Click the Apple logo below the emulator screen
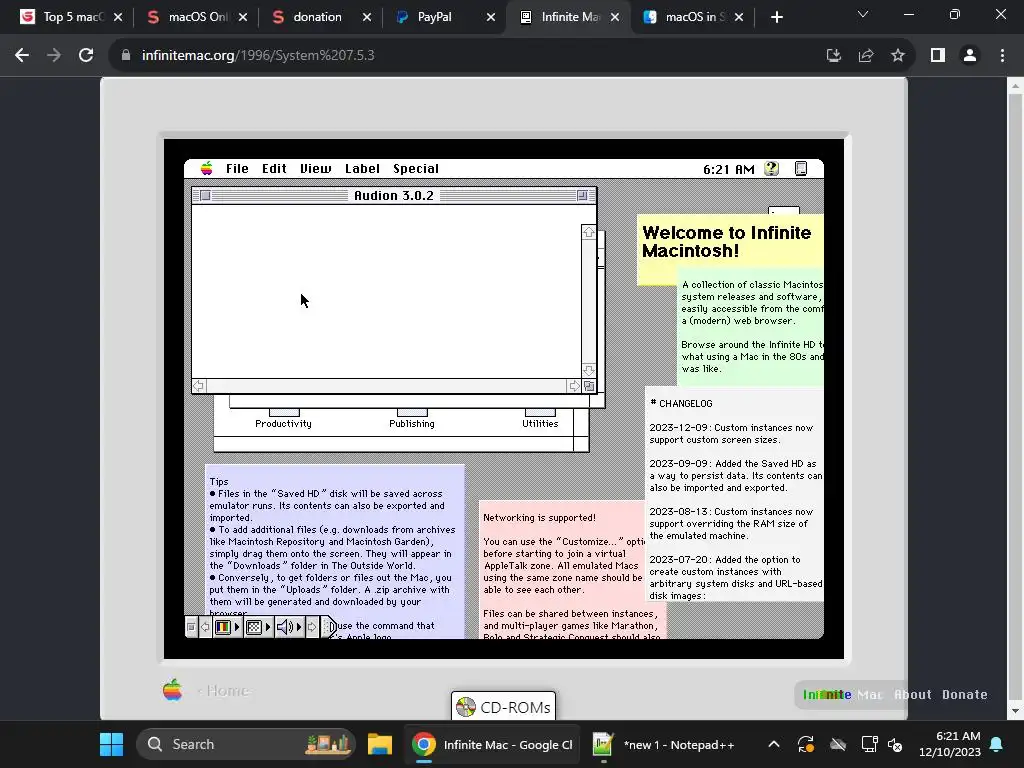 click(x=173, y=690)
